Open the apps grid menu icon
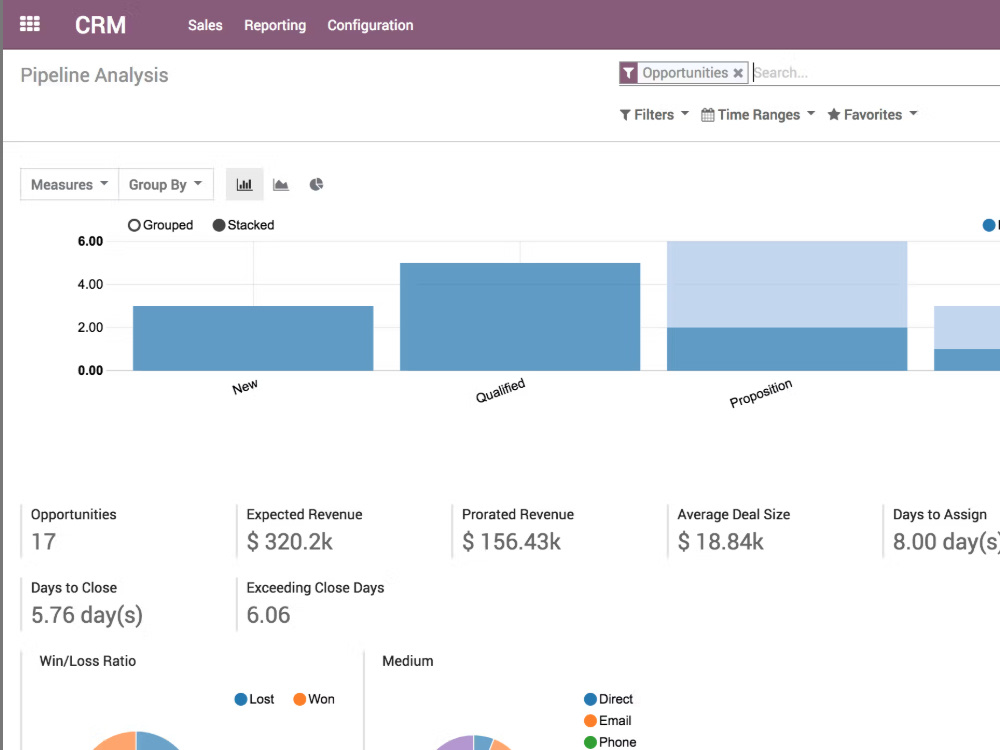 [30, 24]
